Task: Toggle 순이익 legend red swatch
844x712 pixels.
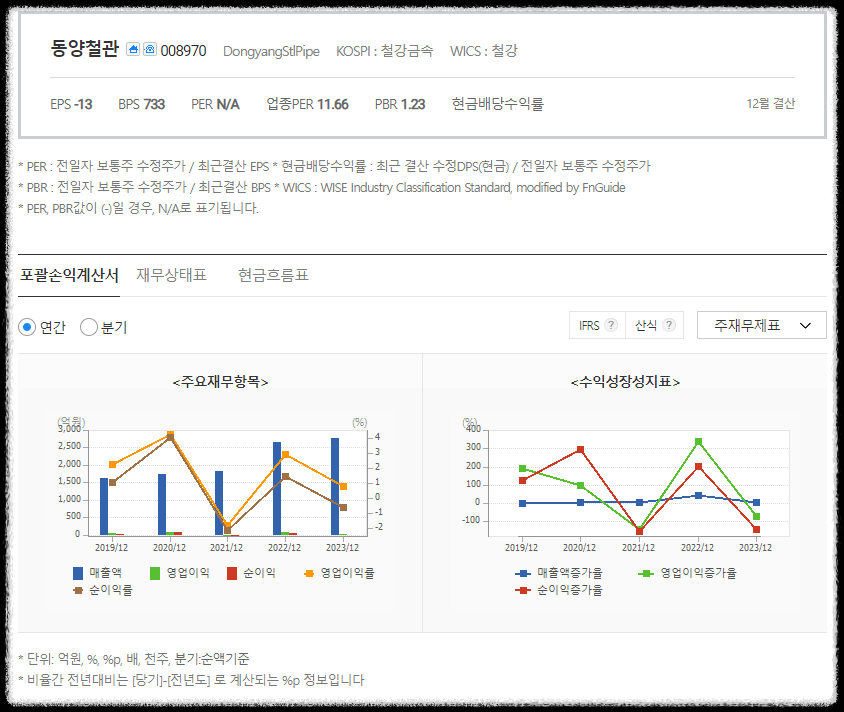Action: click(x=232, y=573)
